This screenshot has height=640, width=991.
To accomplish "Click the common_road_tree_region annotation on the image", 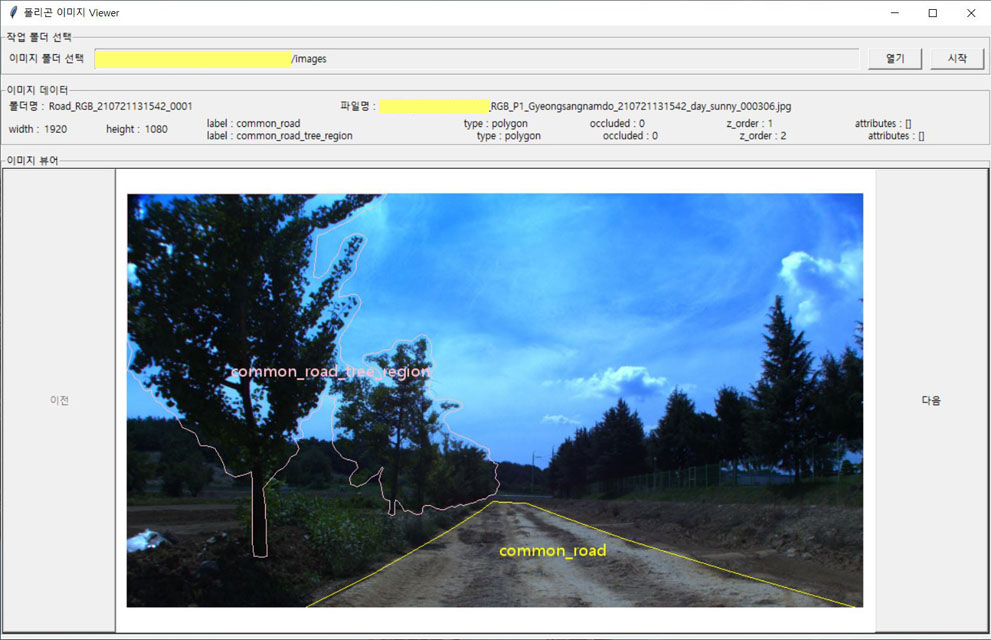I will [x=333, y=370].
